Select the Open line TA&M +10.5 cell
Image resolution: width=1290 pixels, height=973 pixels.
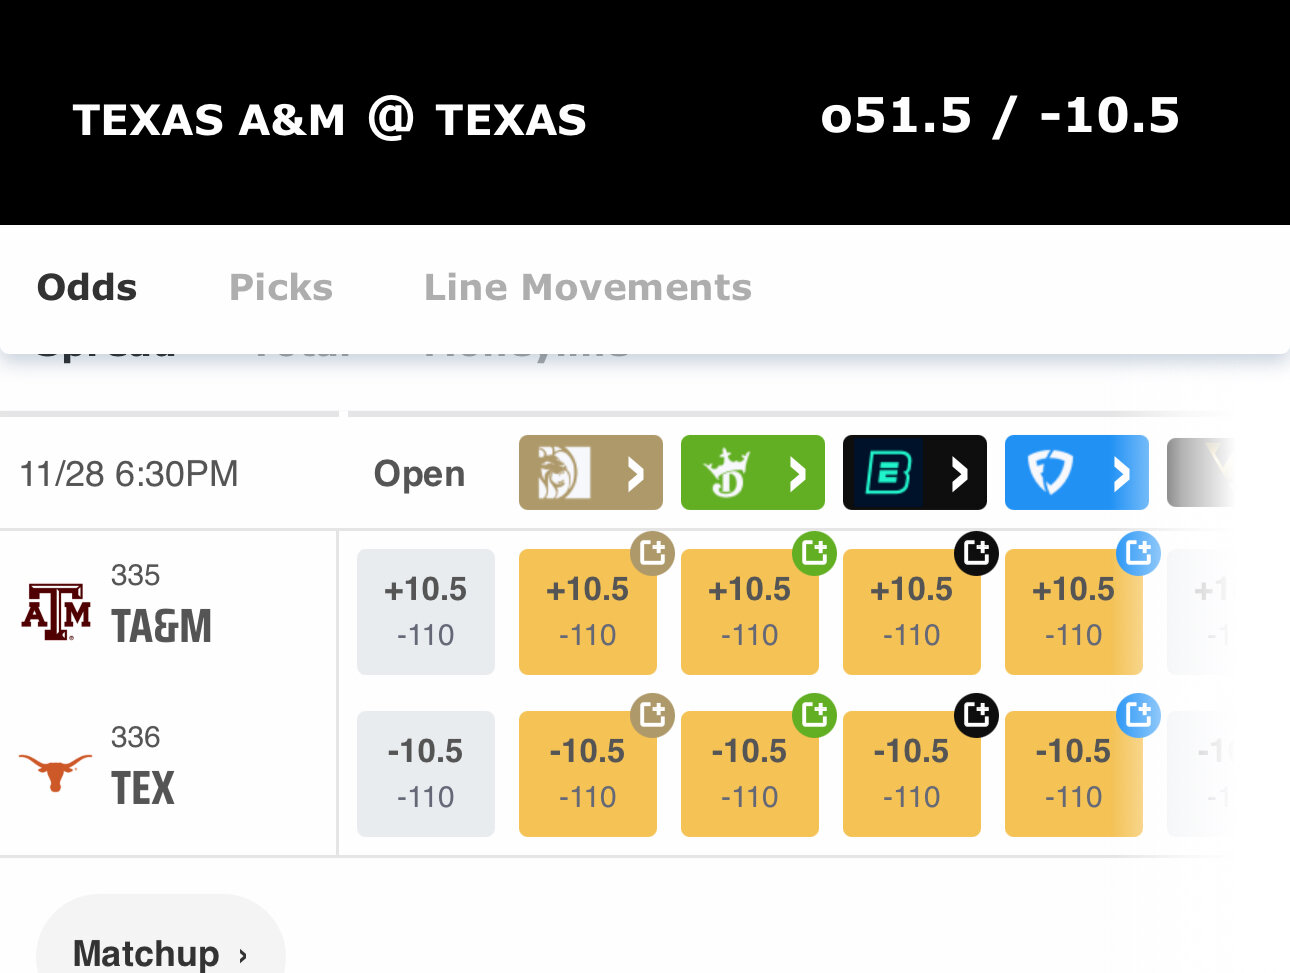(426, 611)
